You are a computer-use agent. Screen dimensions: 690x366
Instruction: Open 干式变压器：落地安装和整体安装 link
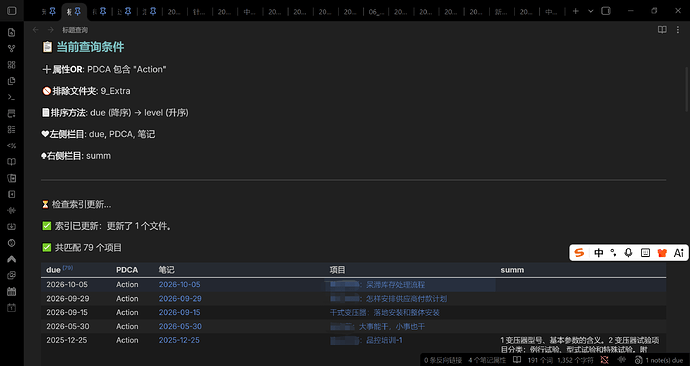(x=385, y=313)
